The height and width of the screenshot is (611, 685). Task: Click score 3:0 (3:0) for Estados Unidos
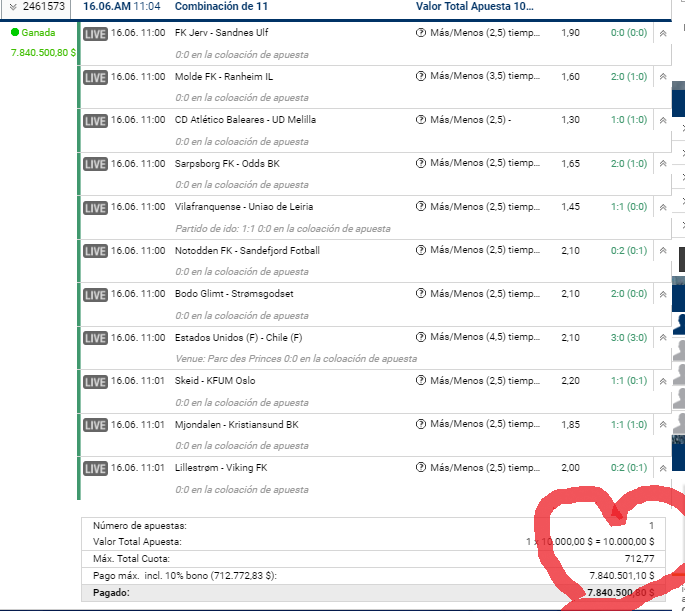tap(629, 337)
